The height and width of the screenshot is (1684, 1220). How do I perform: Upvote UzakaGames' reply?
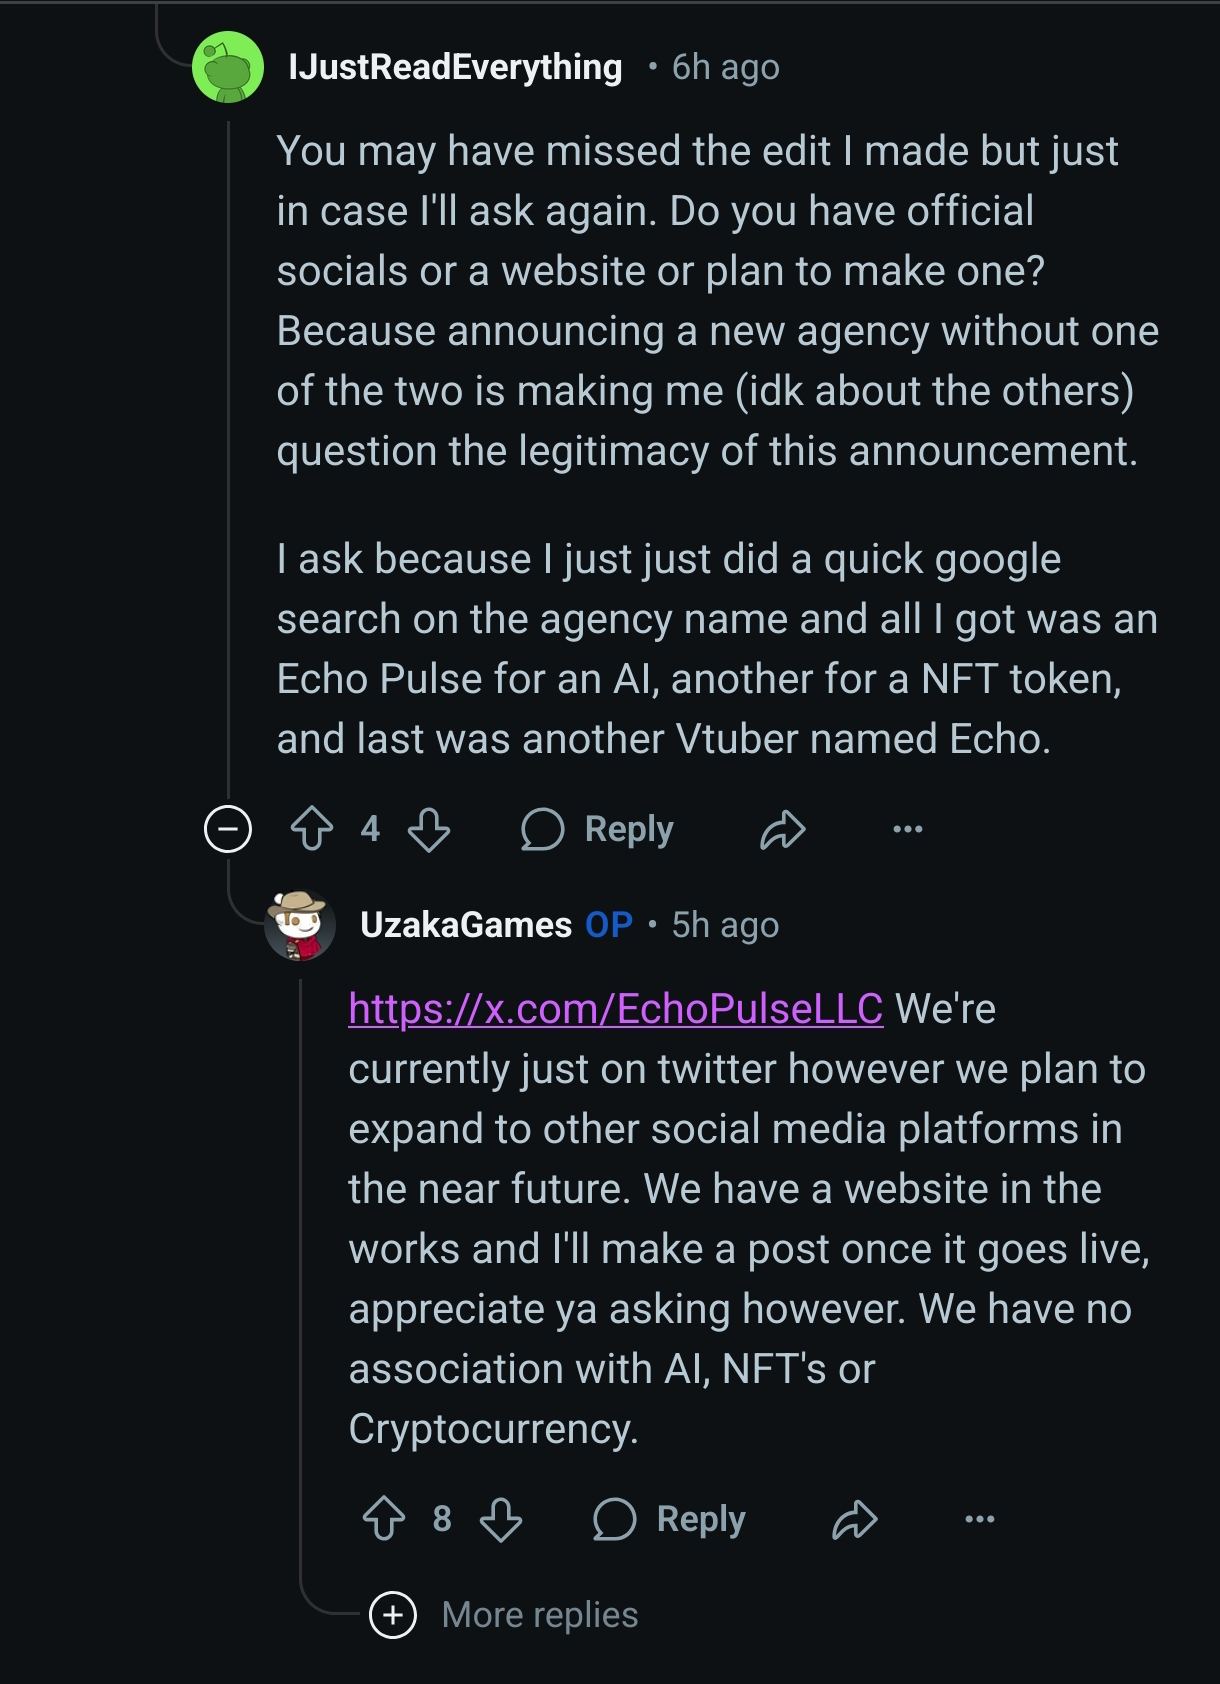(384, 1519)
